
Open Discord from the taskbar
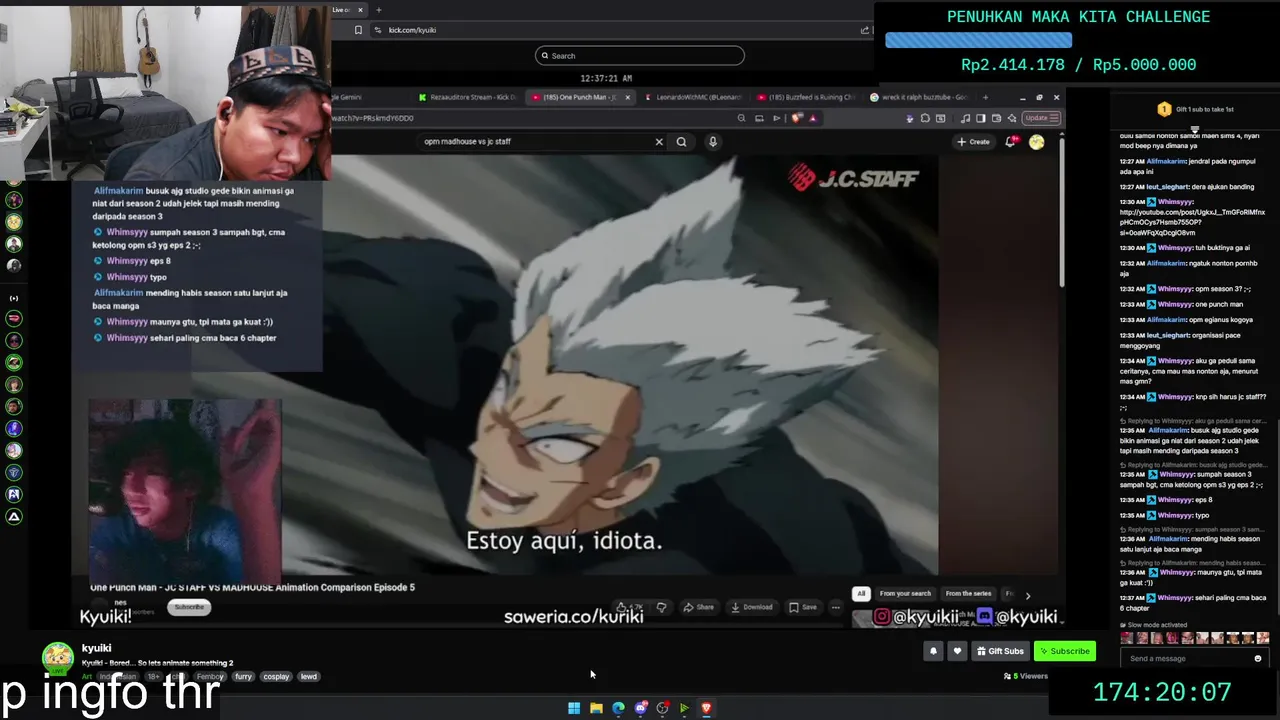640,708
